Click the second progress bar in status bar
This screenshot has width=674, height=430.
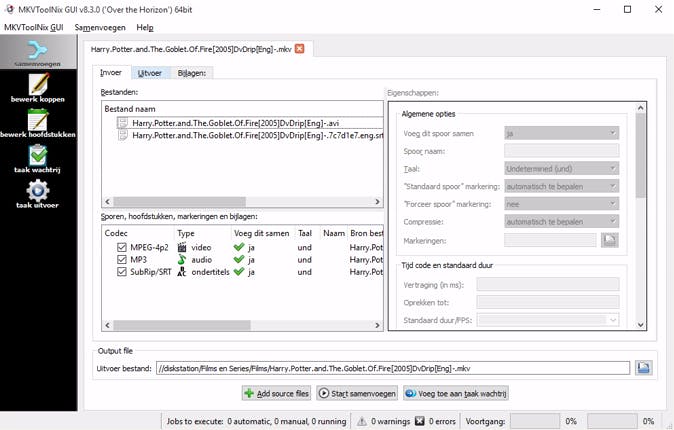tap(612, 421)
